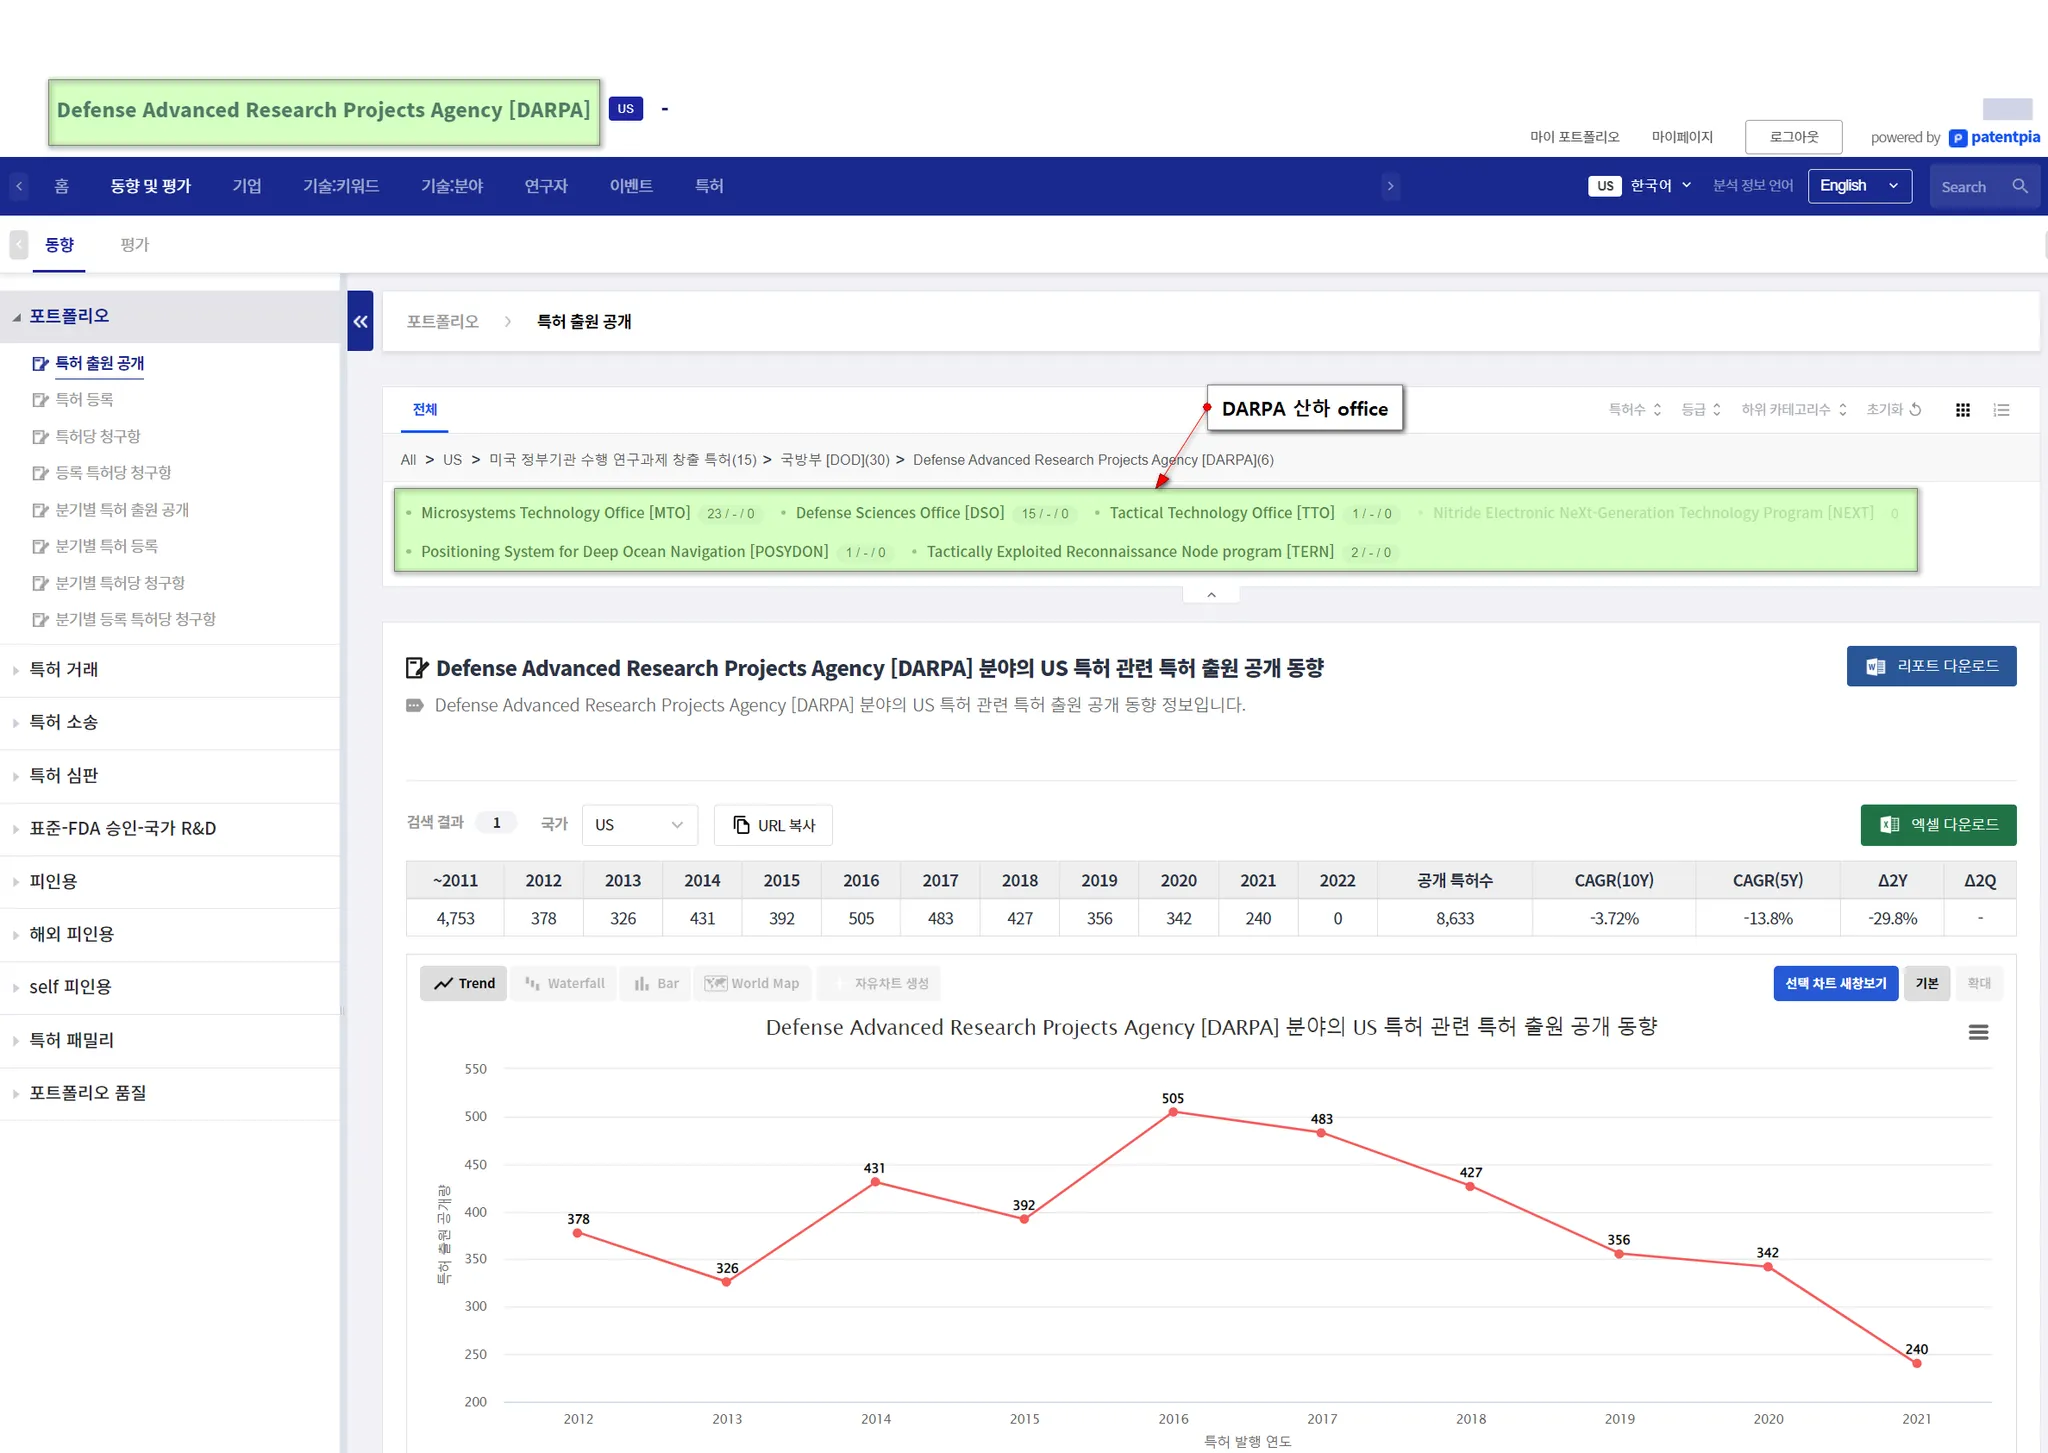This screenshot has width=2048, height=1453.
Task: Open the 국가 US country dropdown
Action: coord(639,825)
